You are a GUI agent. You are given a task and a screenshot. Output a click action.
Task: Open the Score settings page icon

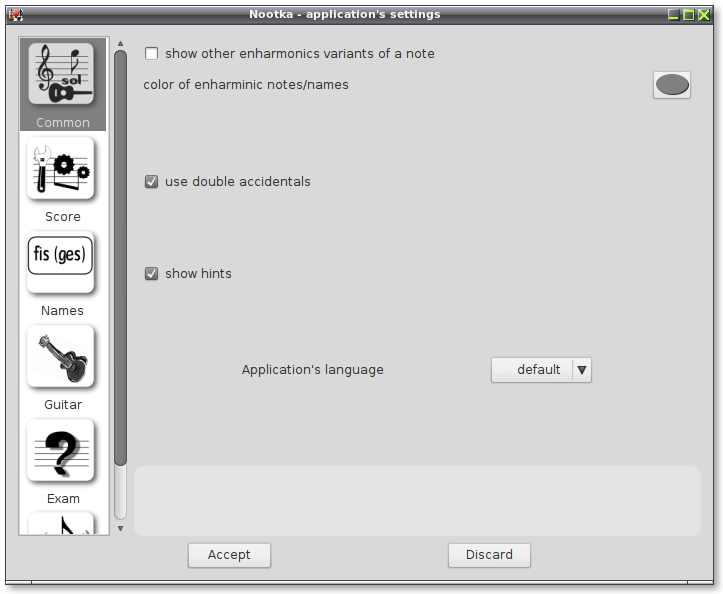coord(61,168)
